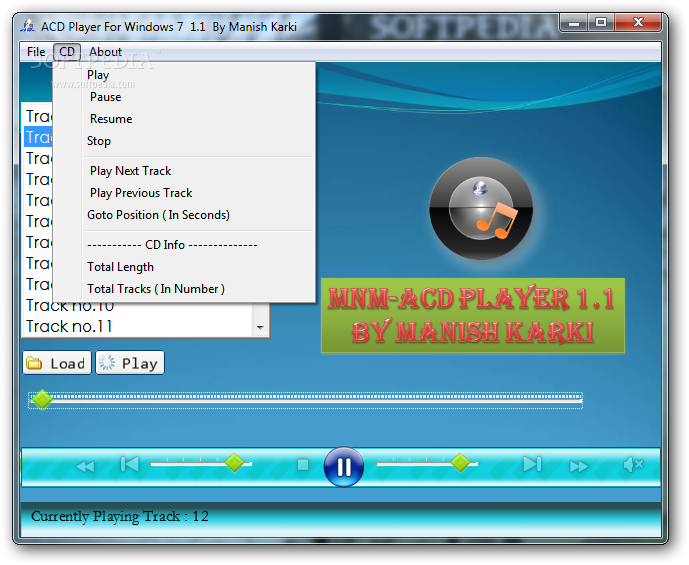The height and width of the screenshot is (565, 689).
Task: Click the round blue pause button
Action: coord(344,467)
